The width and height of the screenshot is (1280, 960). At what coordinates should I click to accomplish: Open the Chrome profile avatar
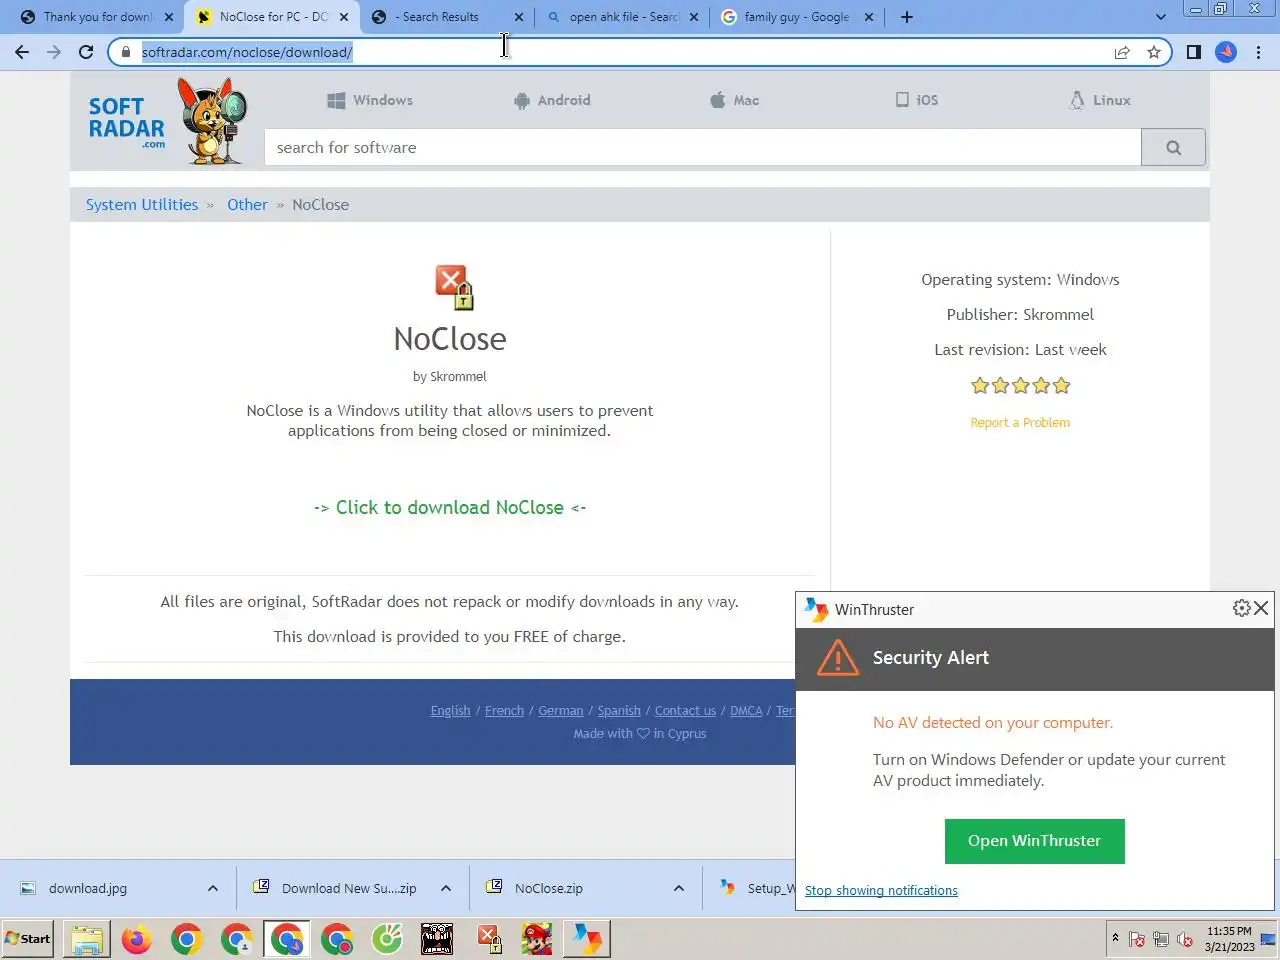click(1226, 52)
